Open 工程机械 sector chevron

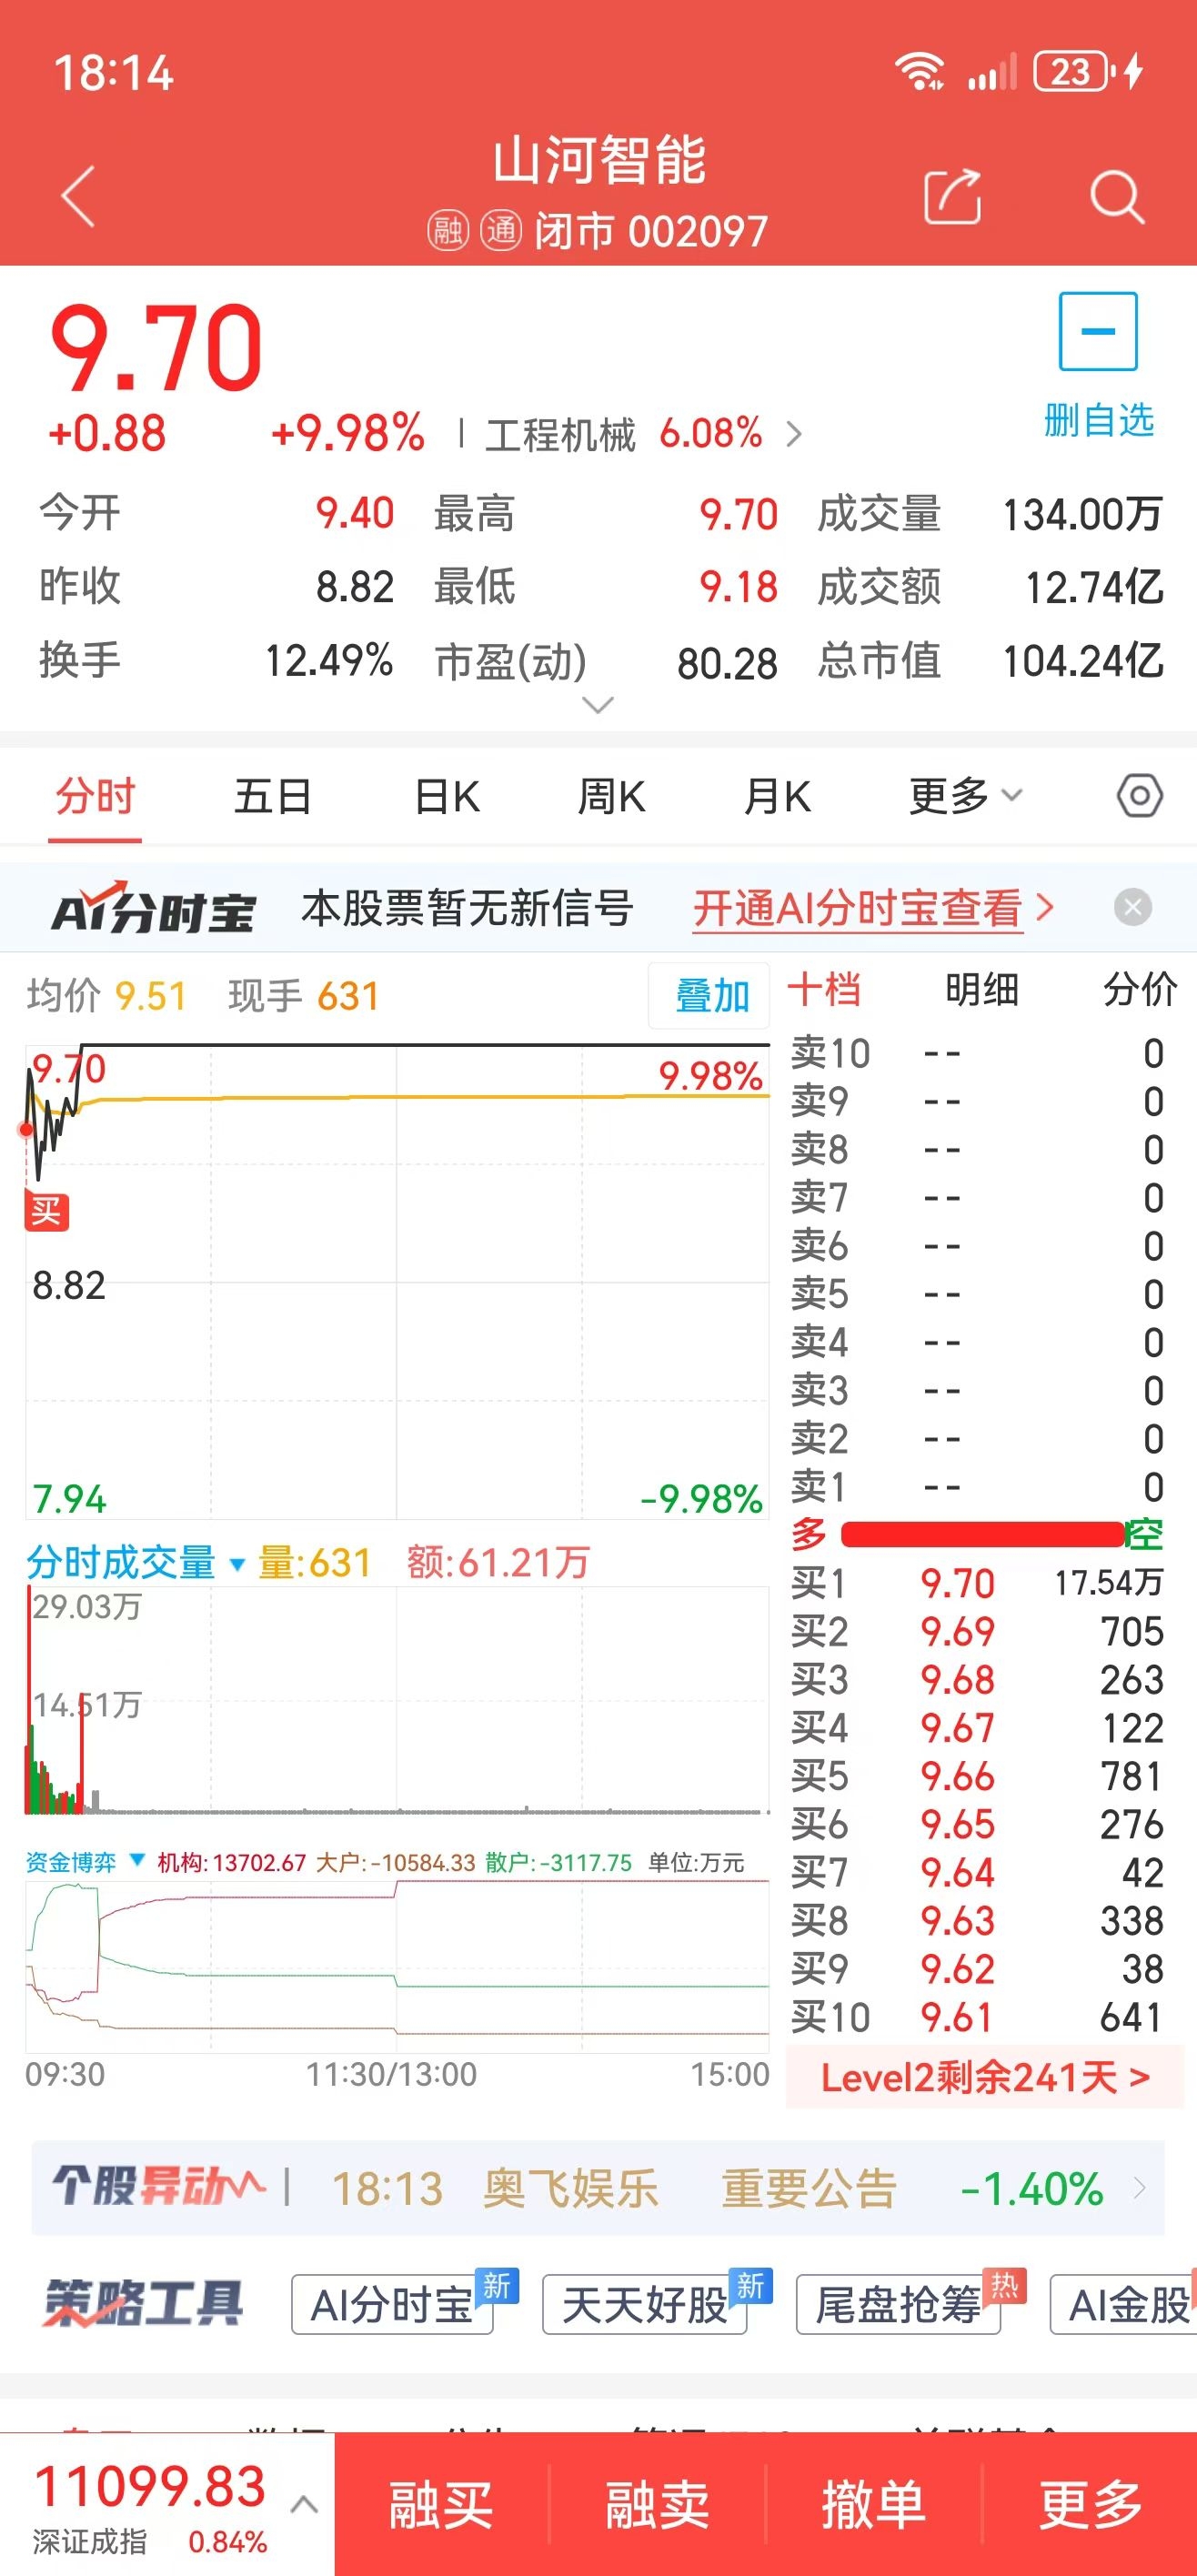[x=793, y=434]
